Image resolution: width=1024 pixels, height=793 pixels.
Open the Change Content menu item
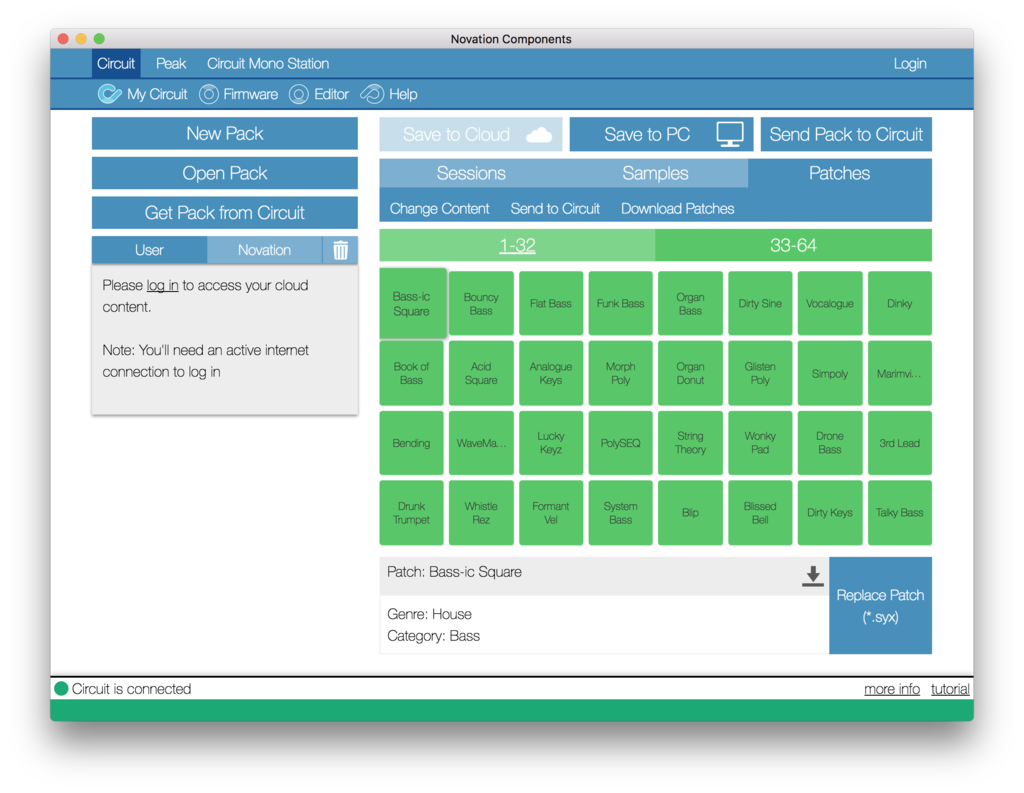point(439,208)
